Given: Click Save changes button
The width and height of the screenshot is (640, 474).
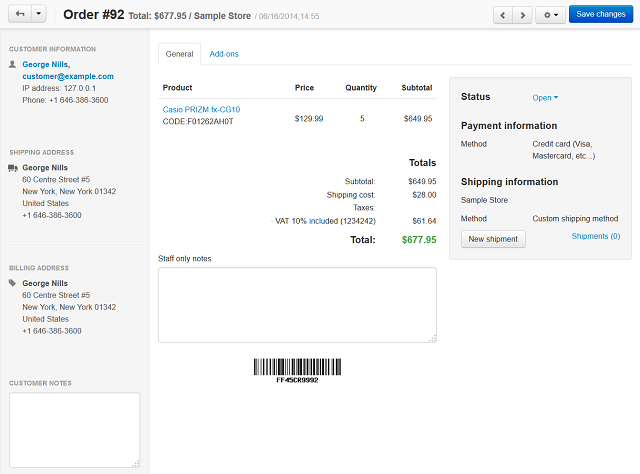Looking at the screenshot, I should [x=601, y=14].
